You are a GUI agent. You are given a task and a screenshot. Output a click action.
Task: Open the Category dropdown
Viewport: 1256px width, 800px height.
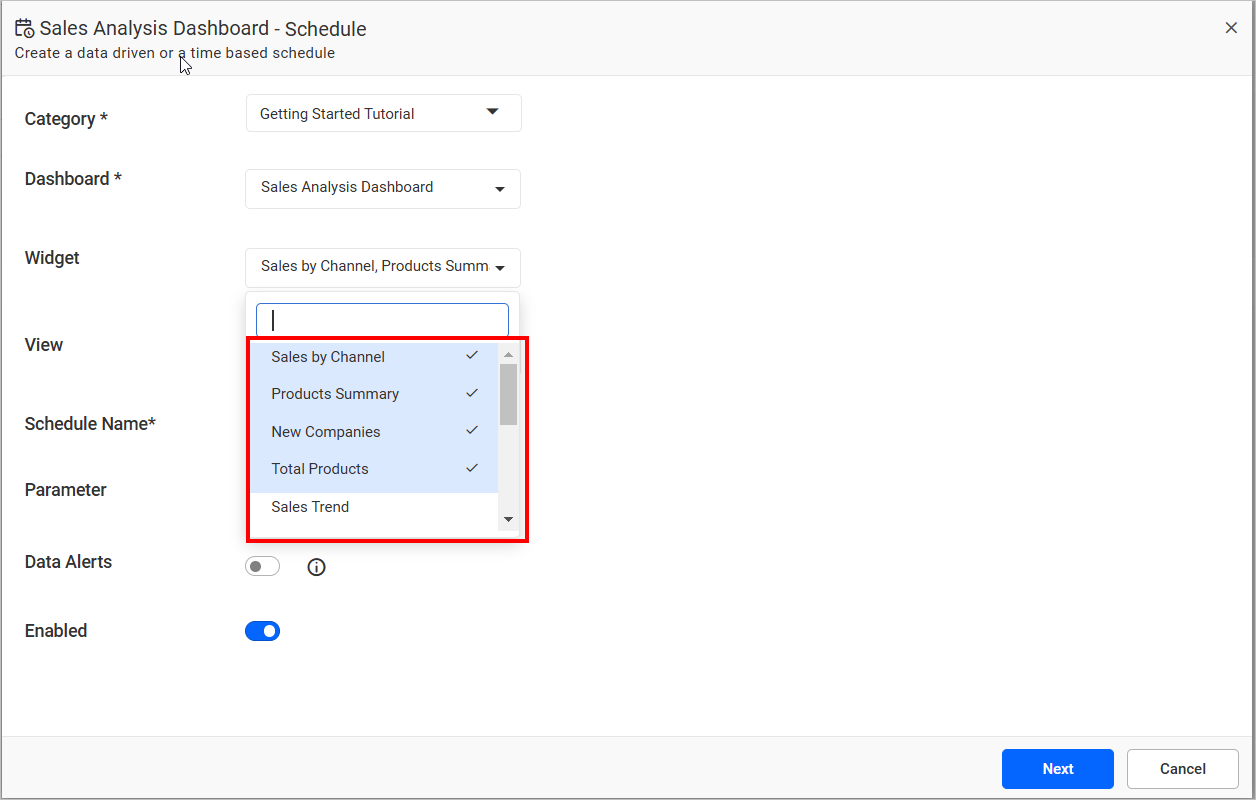[383, 113]
